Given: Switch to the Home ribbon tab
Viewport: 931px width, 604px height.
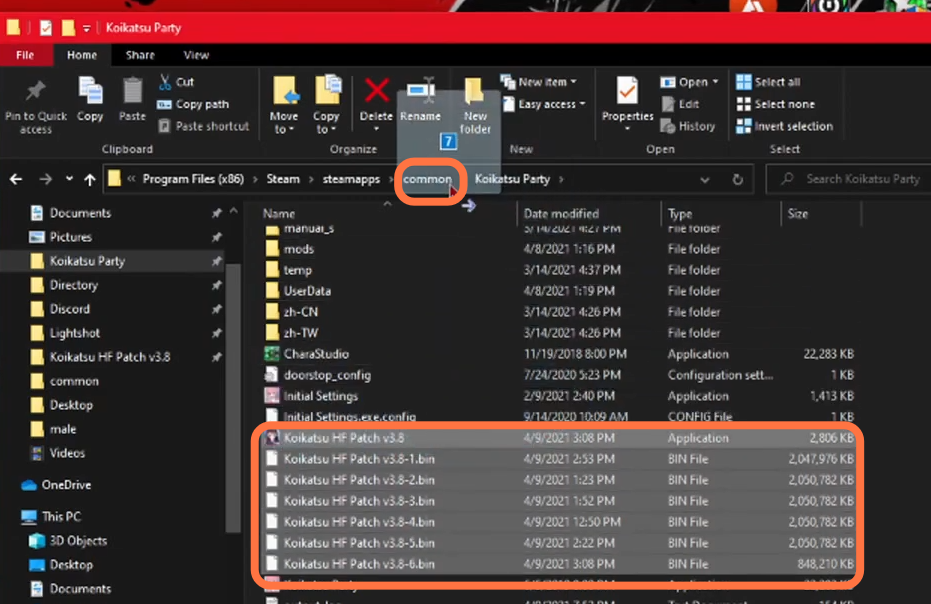Looking at the screenshot, I should click(x=82, y=55).
